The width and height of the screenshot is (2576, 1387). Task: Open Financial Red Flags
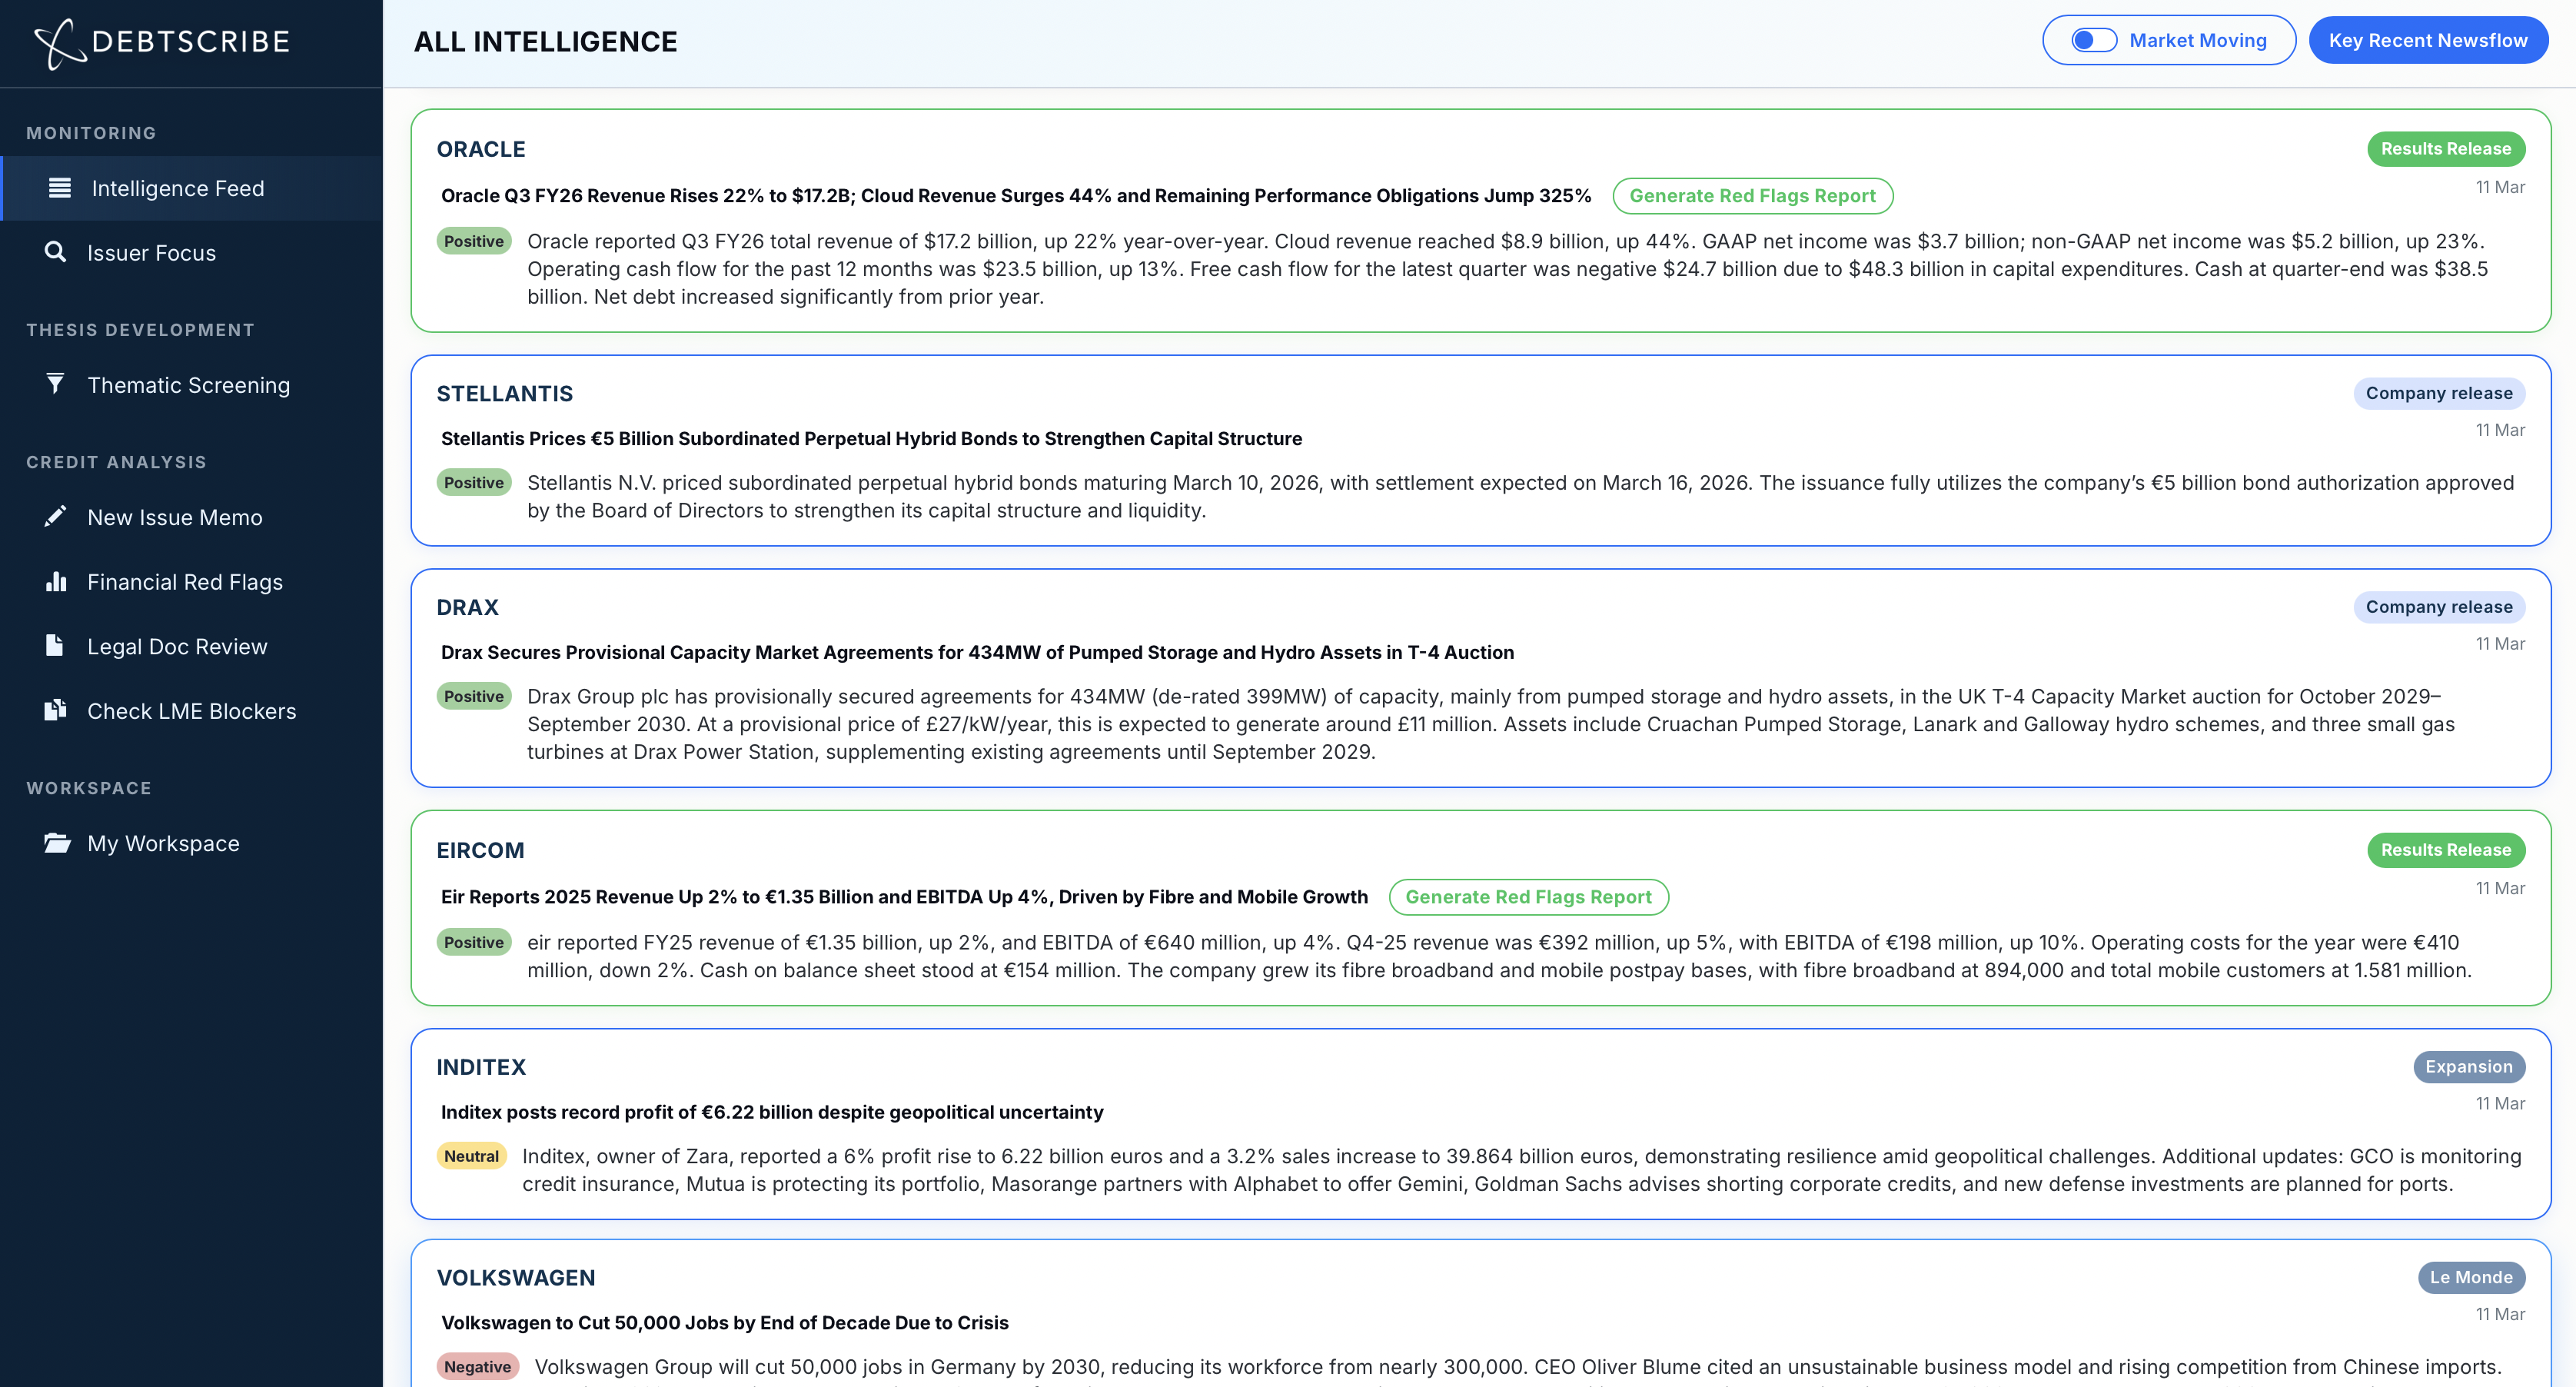[x=192, y=582]
